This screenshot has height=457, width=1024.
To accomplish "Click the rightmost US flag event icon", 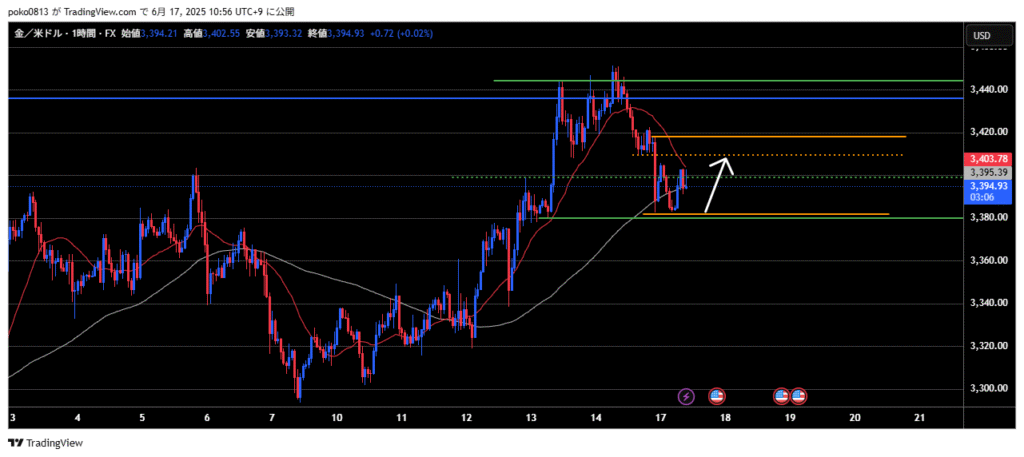I will [x=799, y=397].
